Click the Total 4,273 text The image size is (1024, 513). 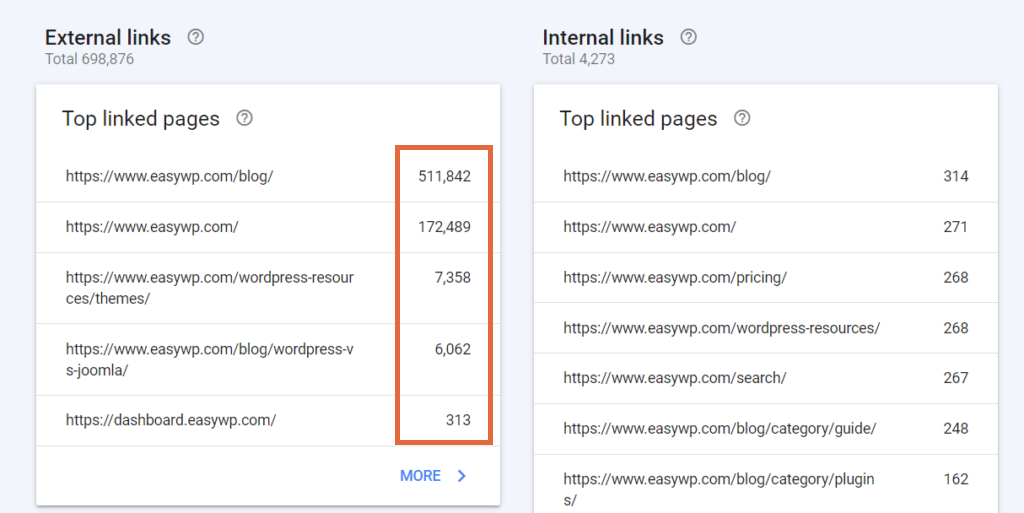pos(579,59)
